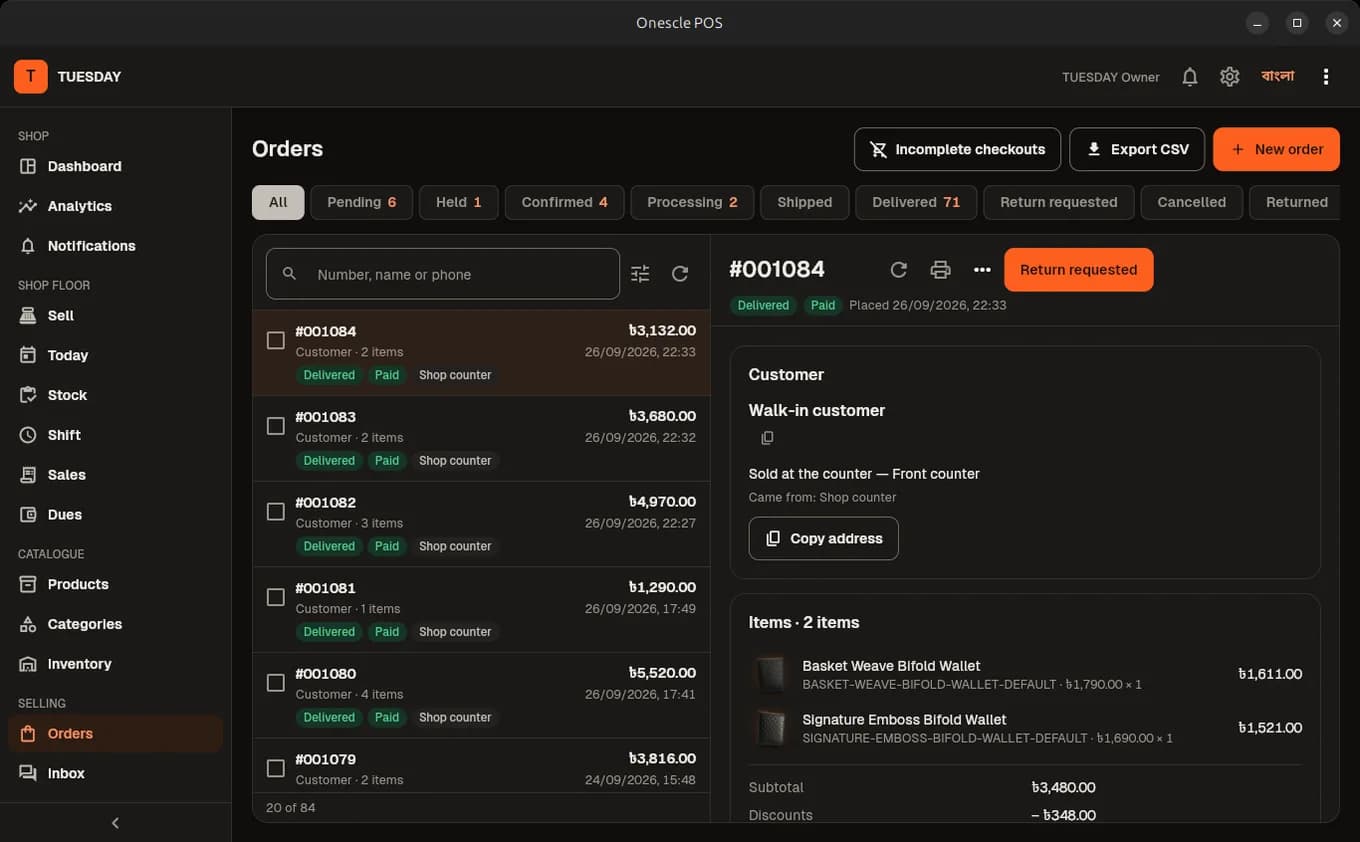This screenshot has height=842, width=1360.
Task: Open settings gear icon
Action: [1230, 77]
